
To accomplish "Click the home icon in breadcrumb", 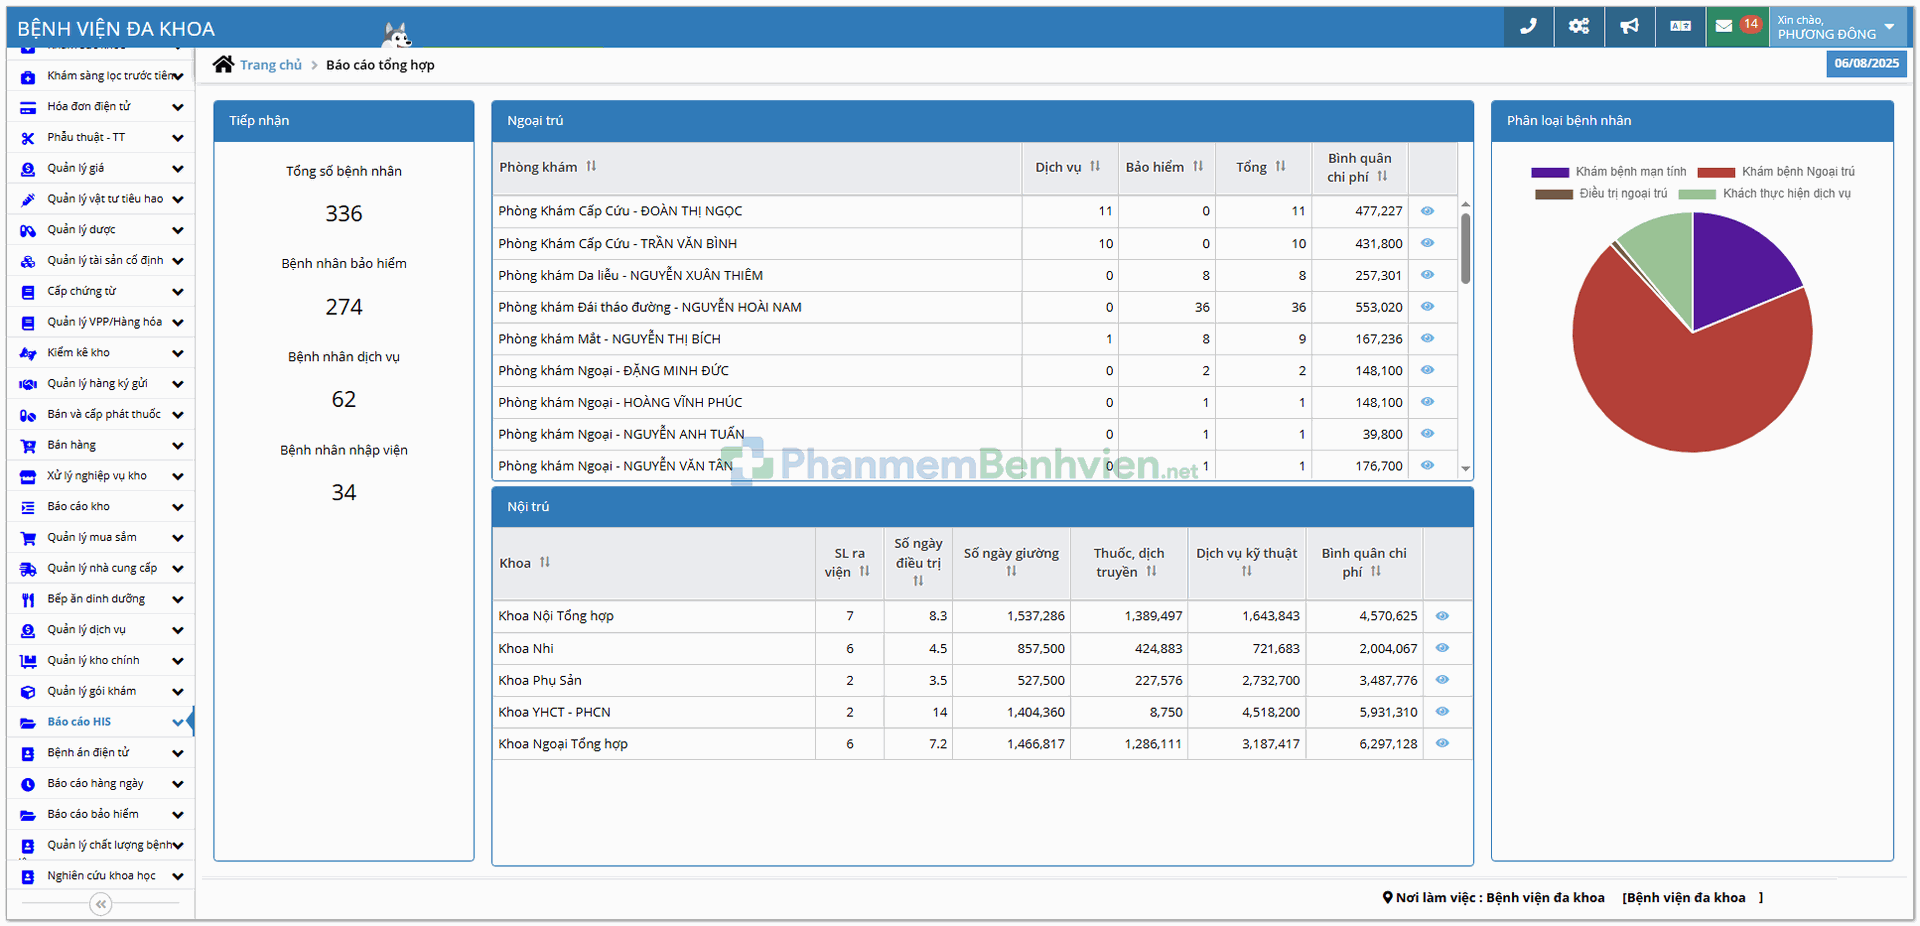I will [224, 64].
